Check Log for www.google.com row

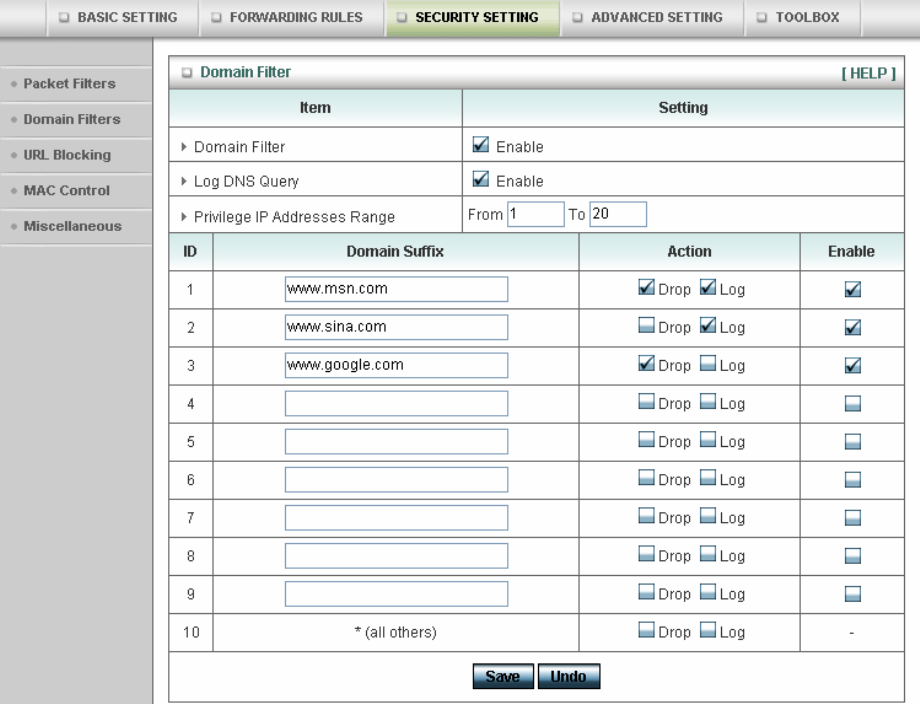[708, 363]
